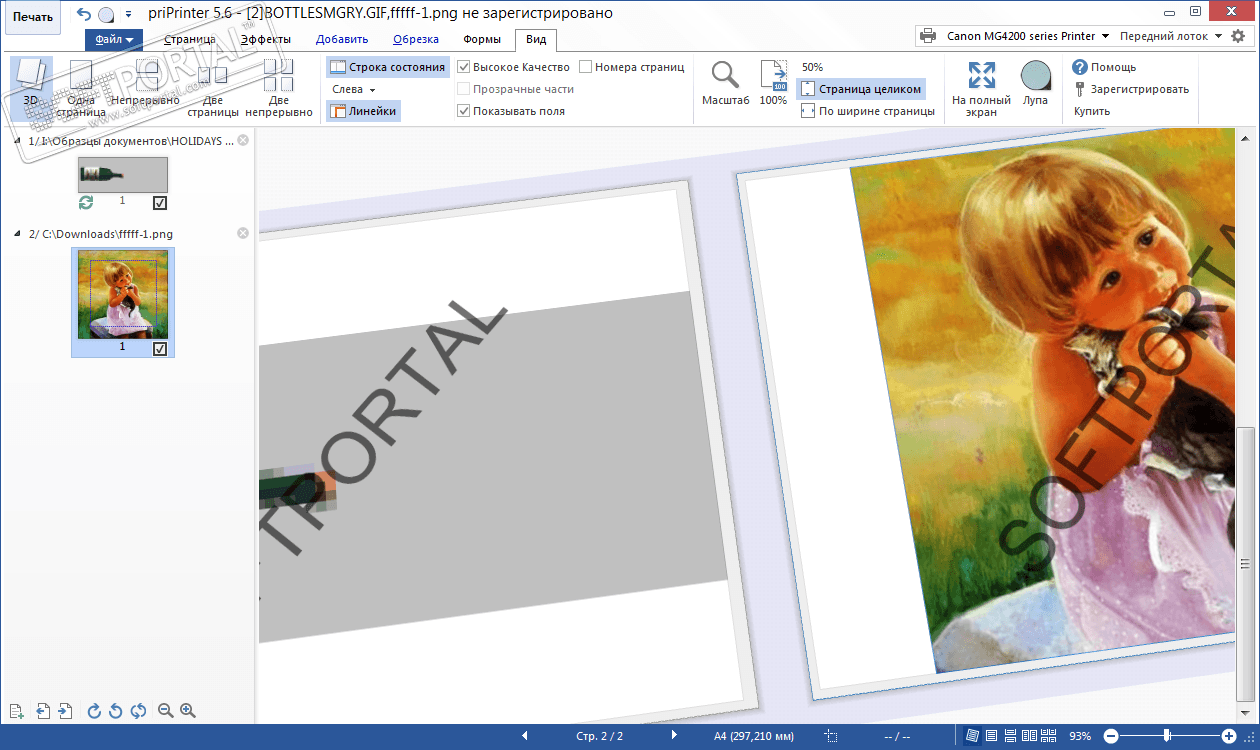Click move page left icon

(x=43, y=711)
